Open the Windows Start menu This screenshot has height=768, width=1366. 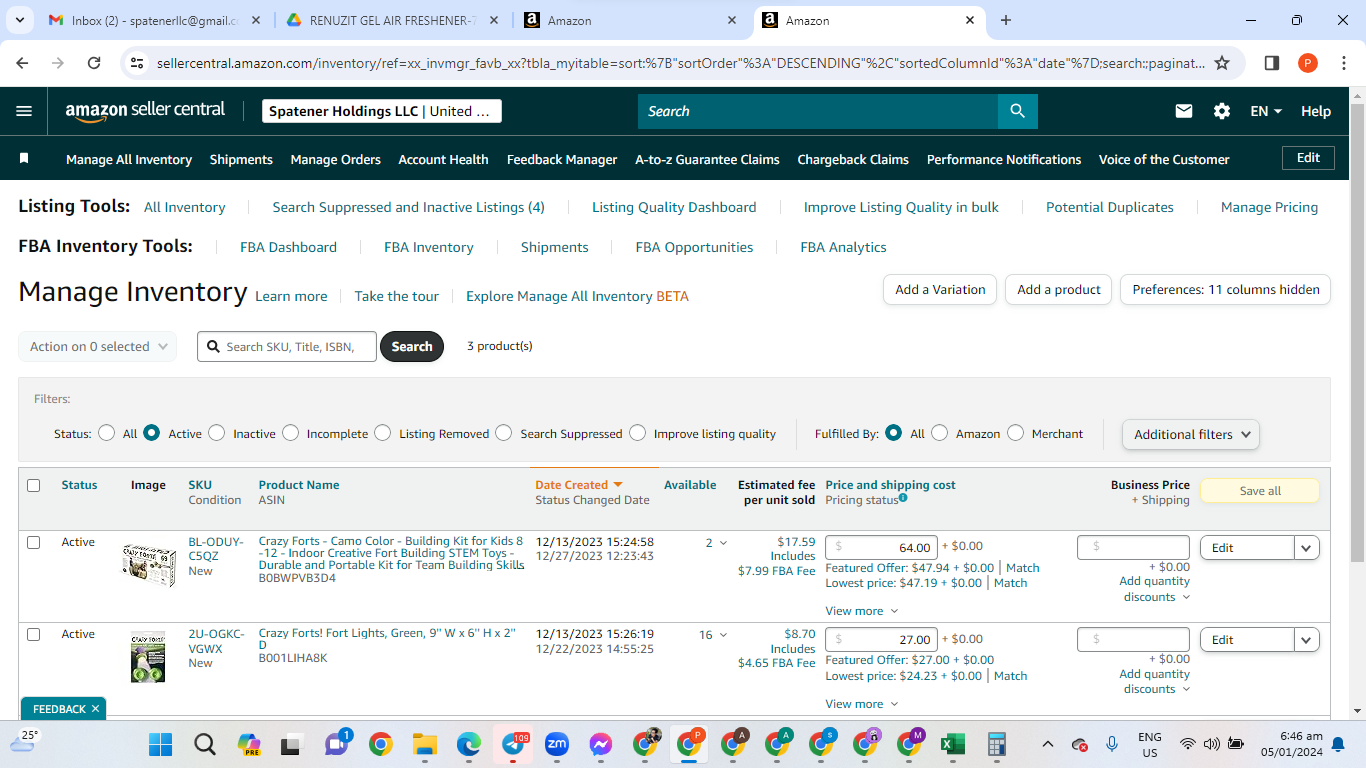point(160,744)
